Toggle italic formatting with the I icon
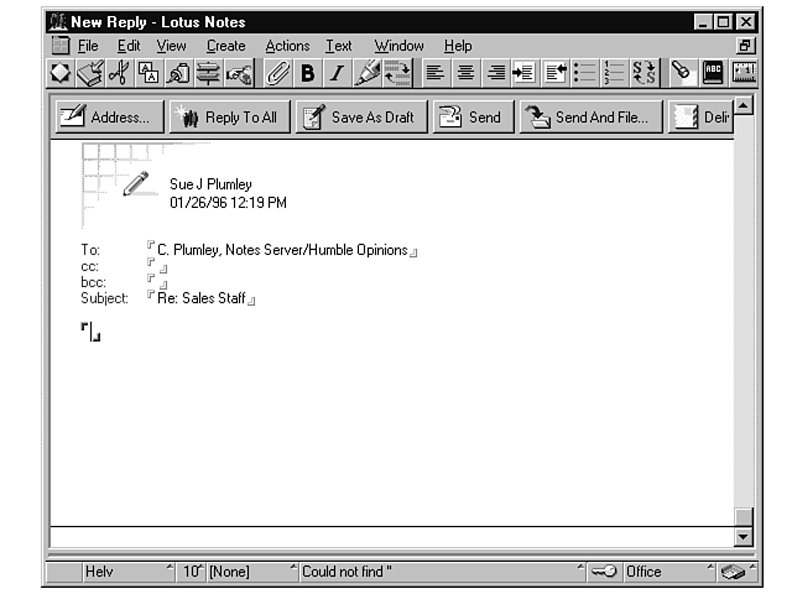 336,73
